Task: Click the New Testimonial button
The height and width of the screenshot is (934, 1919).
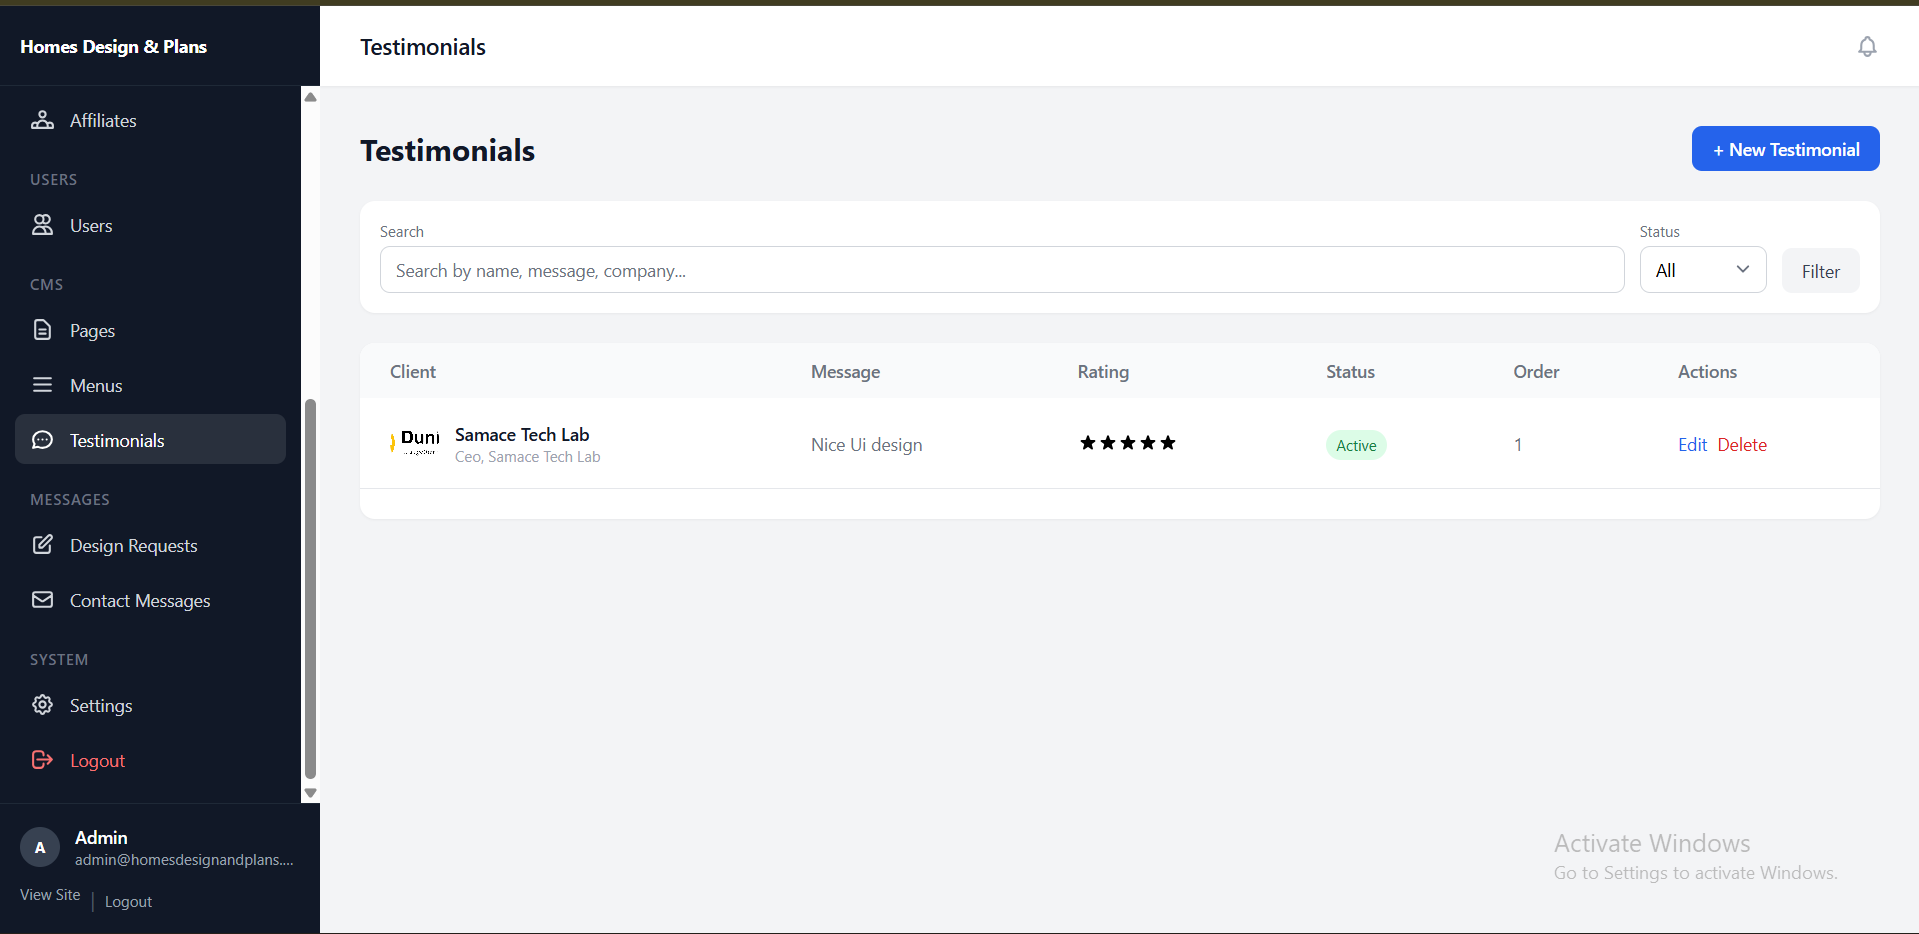Action: (x=1784, y=148)
